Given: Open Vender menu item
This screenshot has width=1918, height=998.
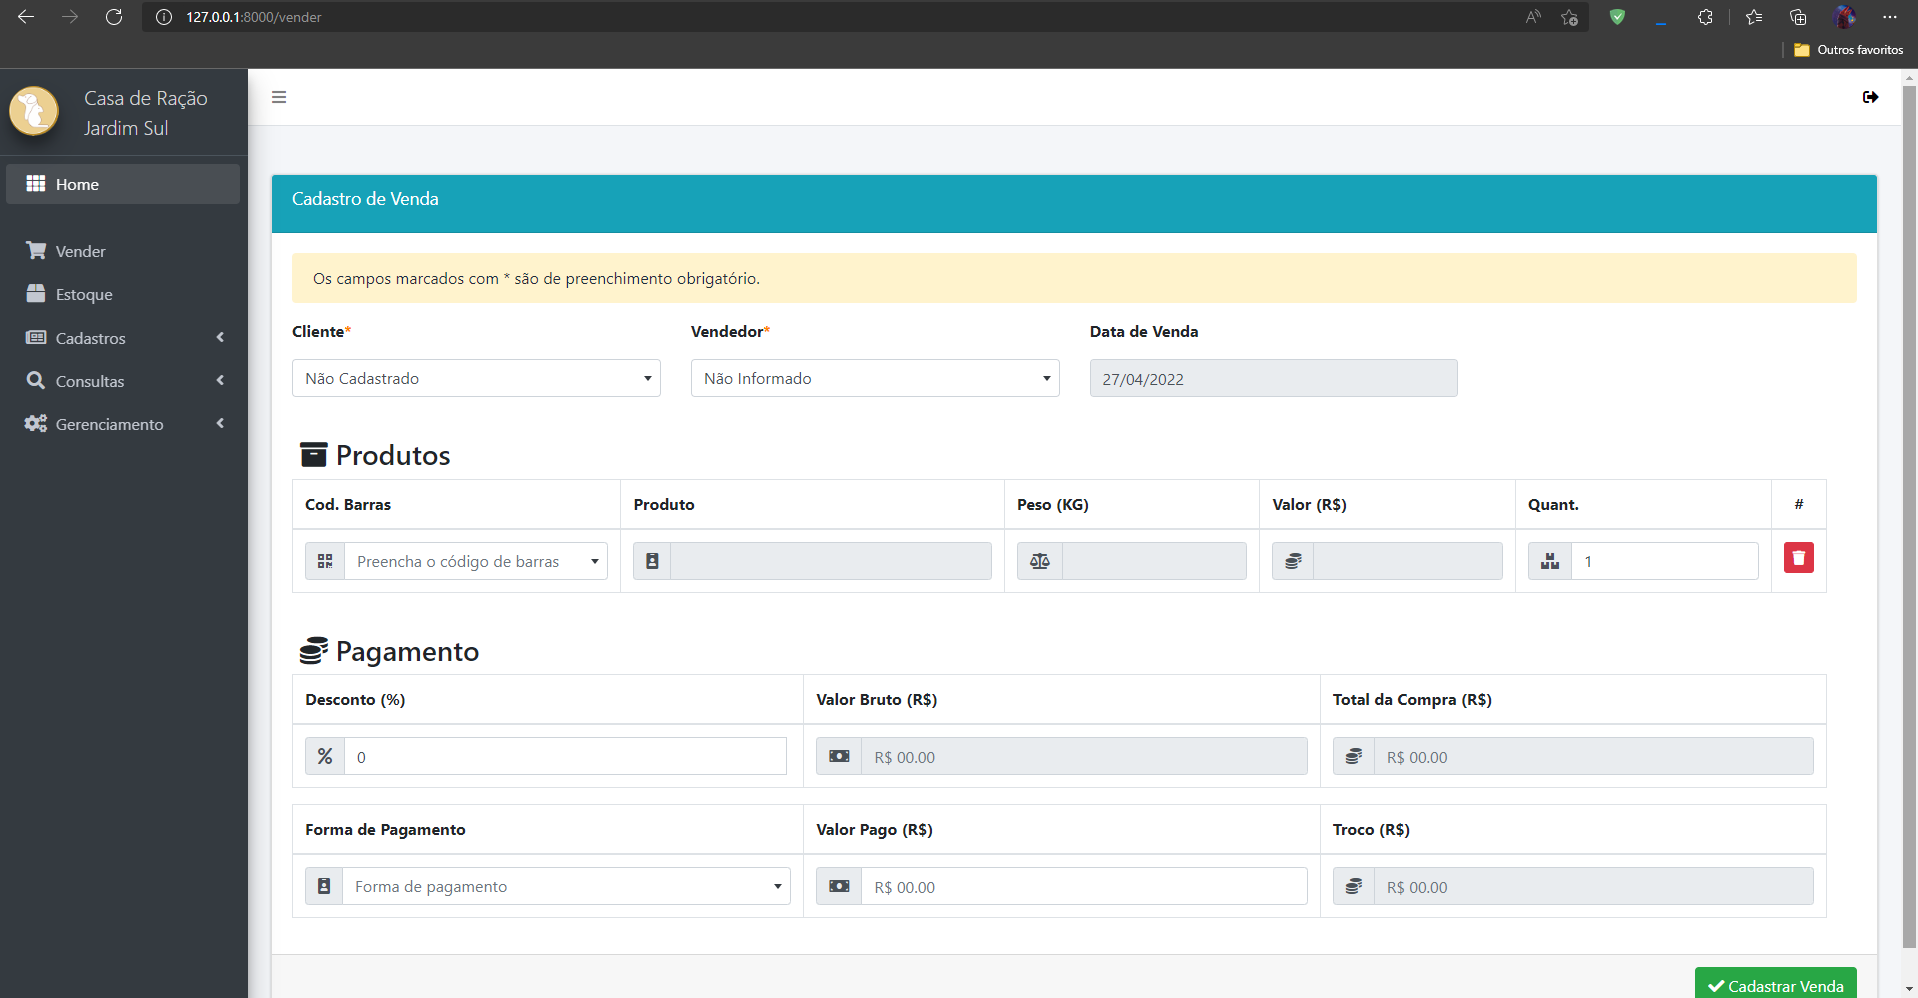Looking at the screenshot, I should tap(123, 251).
